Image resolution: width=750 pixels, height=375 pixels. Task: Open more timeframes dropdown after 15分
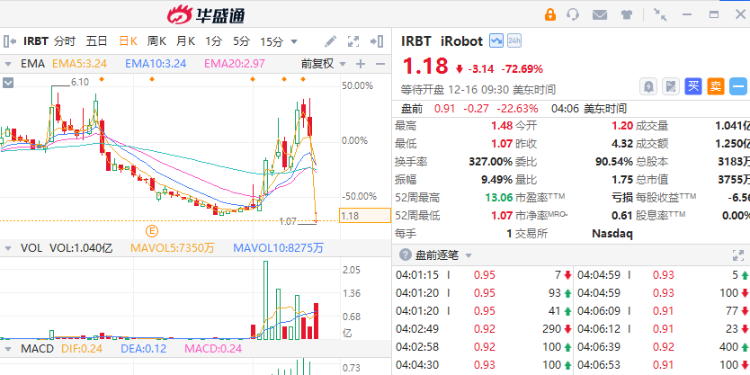pos(294,42)
